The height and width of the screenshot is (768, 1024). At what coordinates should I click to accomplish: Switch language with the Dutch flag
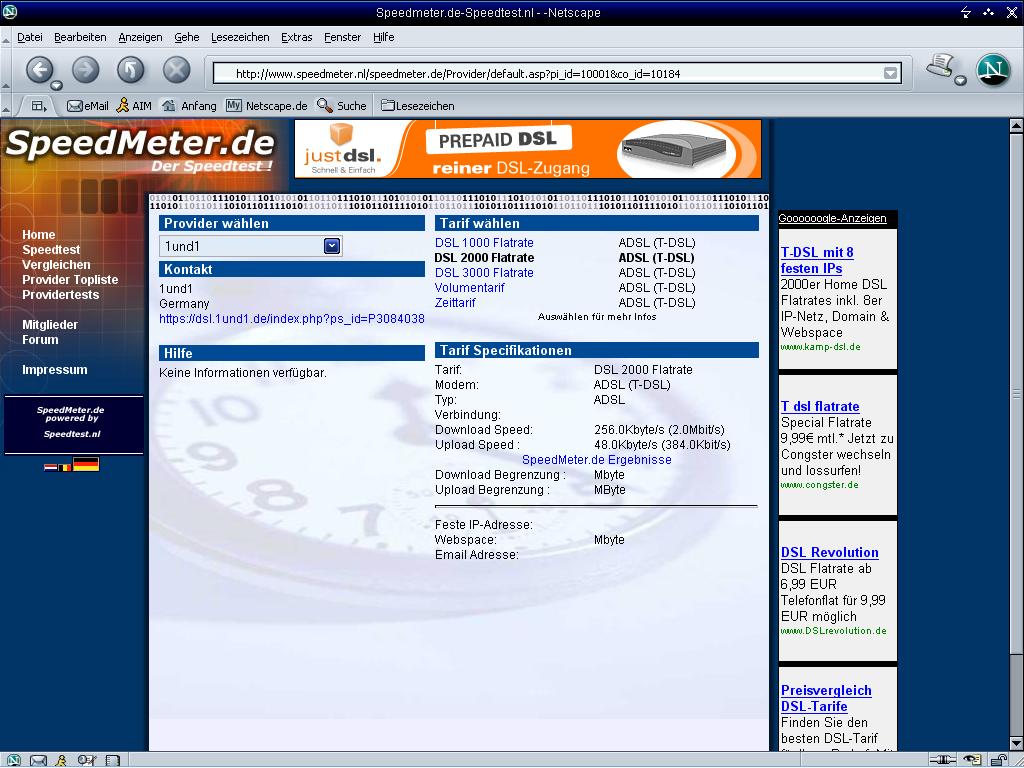[x=50, y=468]
